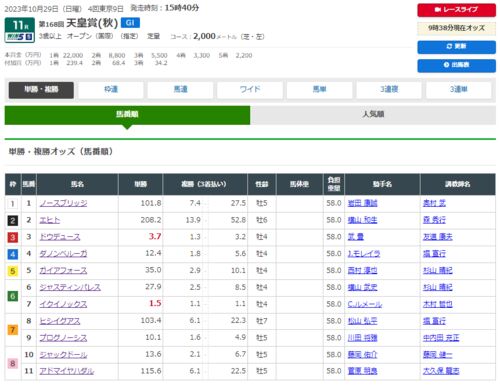Click the 単勝 column header

(x=140, y=184)
